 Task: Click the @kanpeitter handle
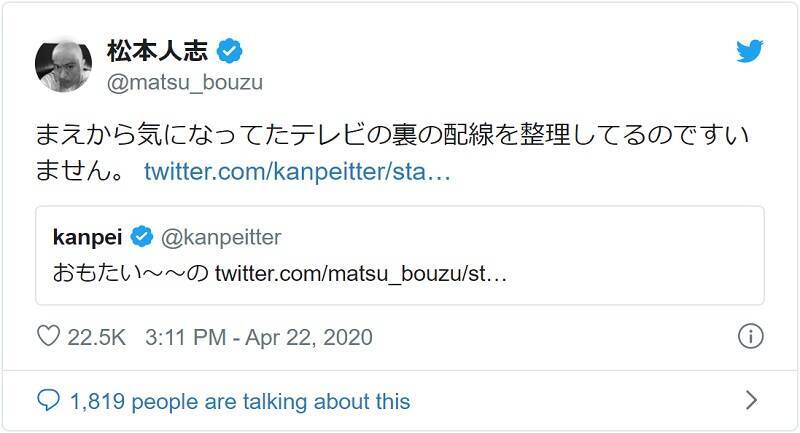tap(220, 237)
